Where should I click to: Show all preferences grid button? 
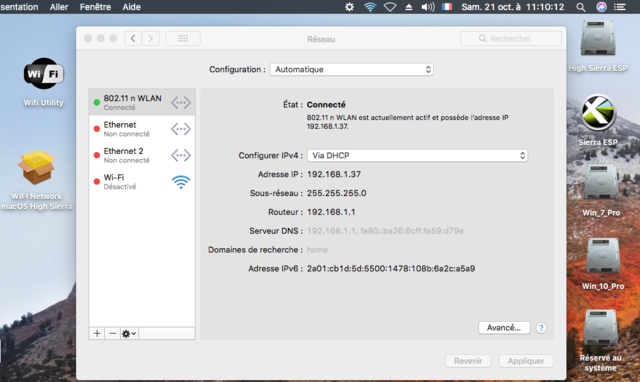click(183, 38)
